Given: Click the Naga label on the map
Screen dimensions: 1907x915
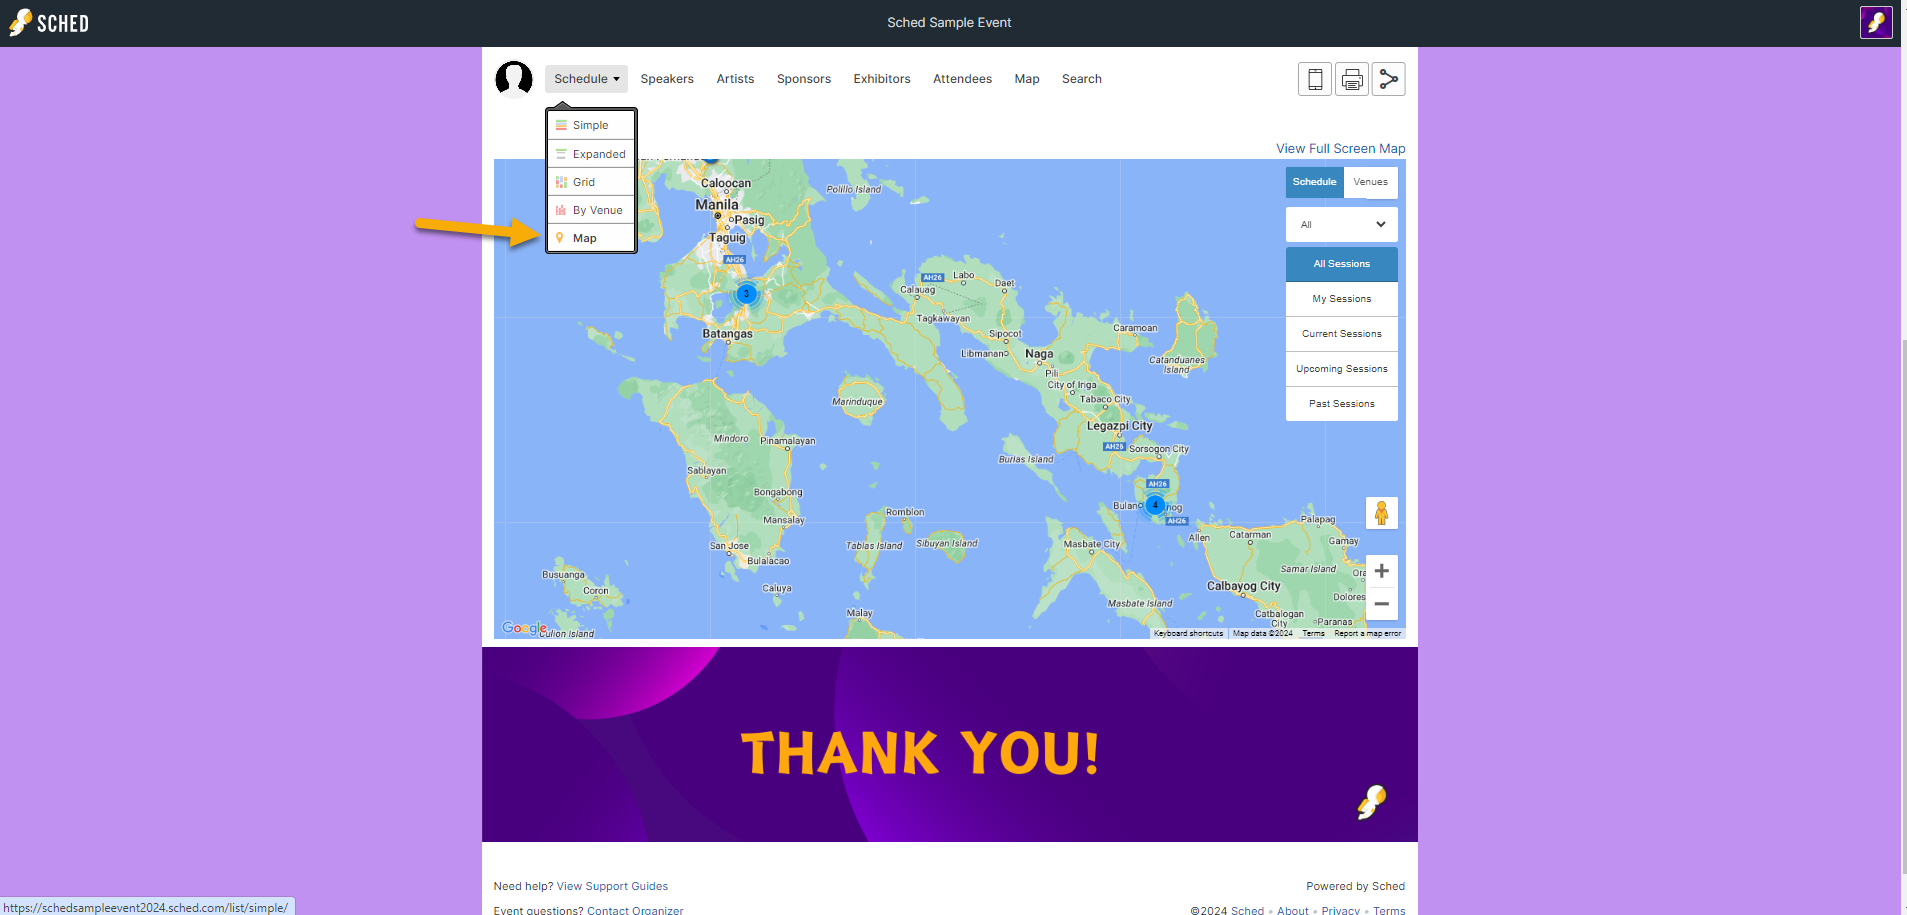Looking at the screenshot, I should point(1039,354).
